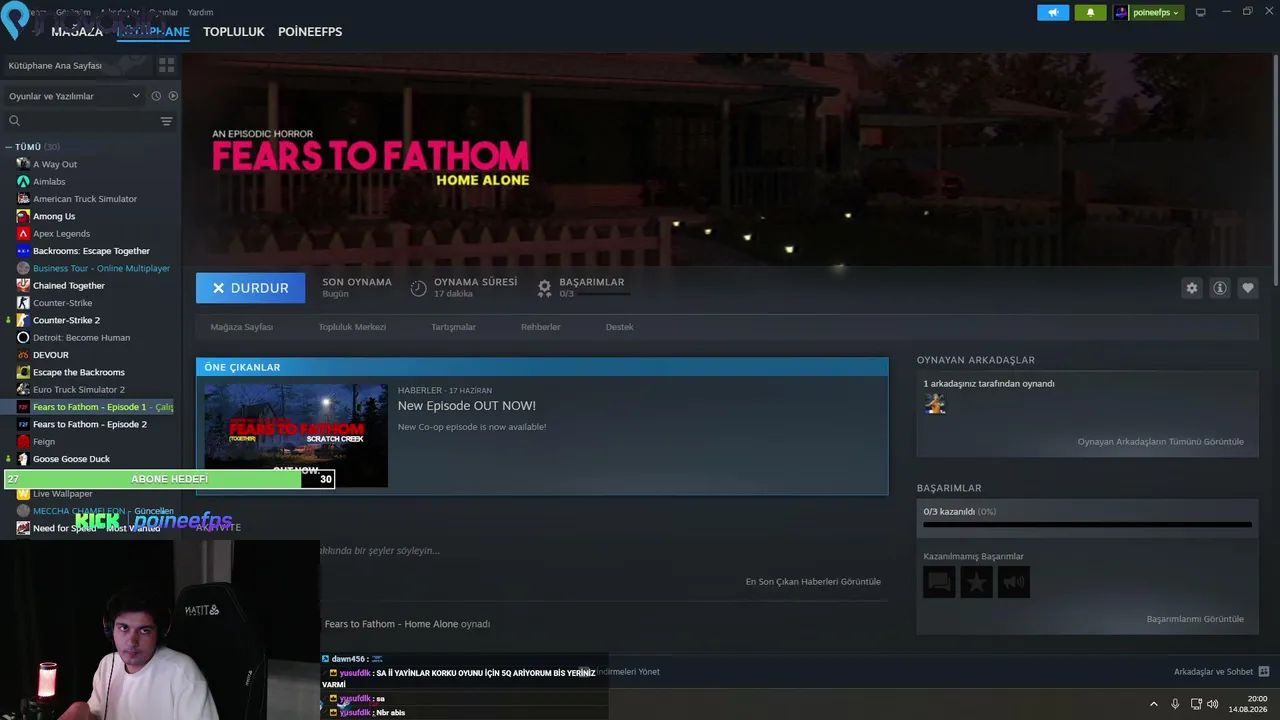The image size is (1280, 720).
Task: Open the MAĞAZA tab
Action: click(x=77, y=32)
